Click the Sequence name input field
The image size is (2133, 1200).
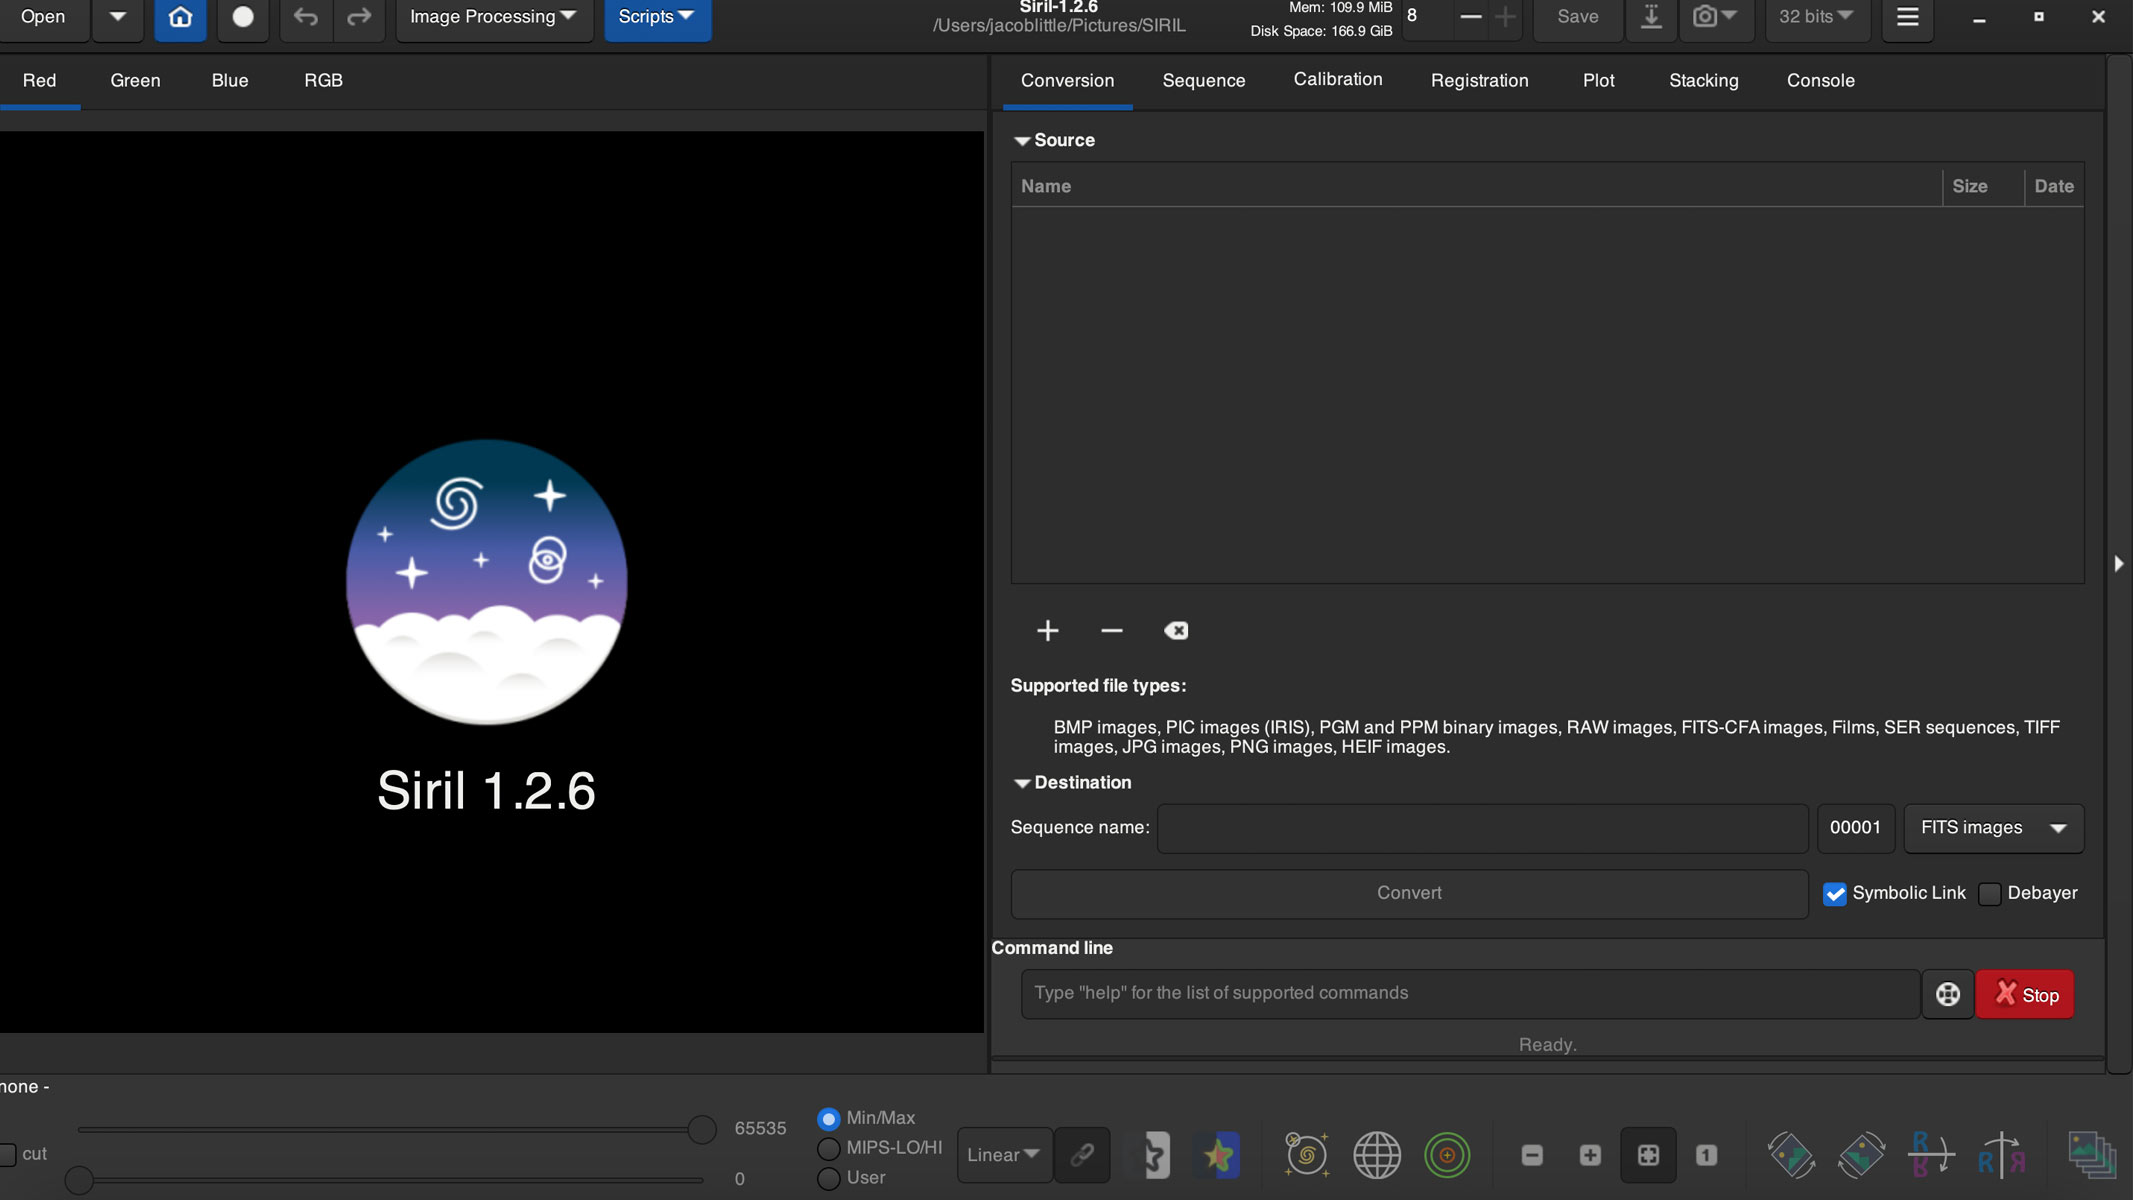pos(1482,828)
